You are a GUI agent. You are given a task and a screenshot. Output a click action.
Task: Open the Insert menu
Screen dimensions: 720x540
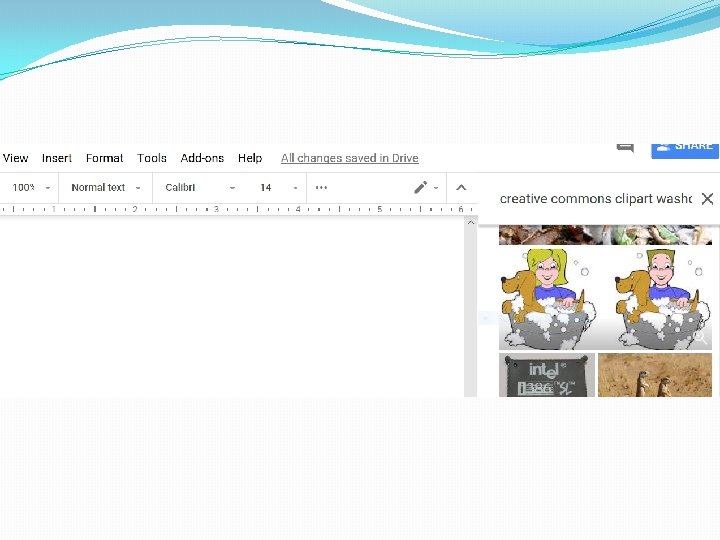57,158
